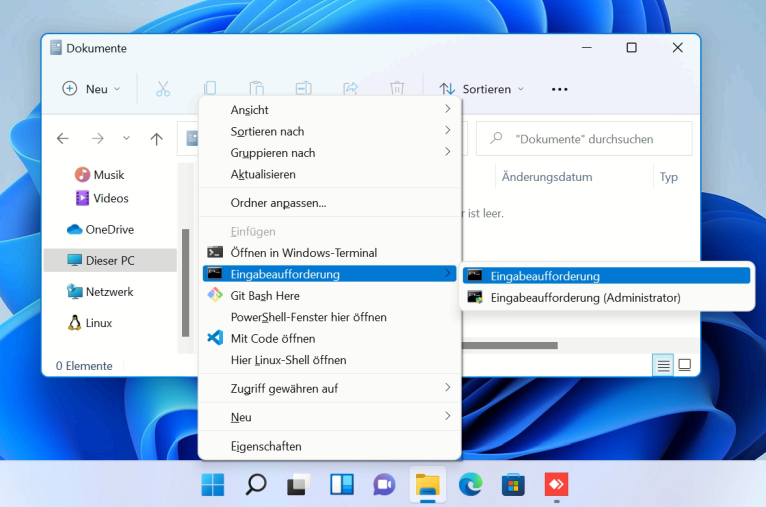Open Netzwerk in navigation pane

tap(100, 292)
